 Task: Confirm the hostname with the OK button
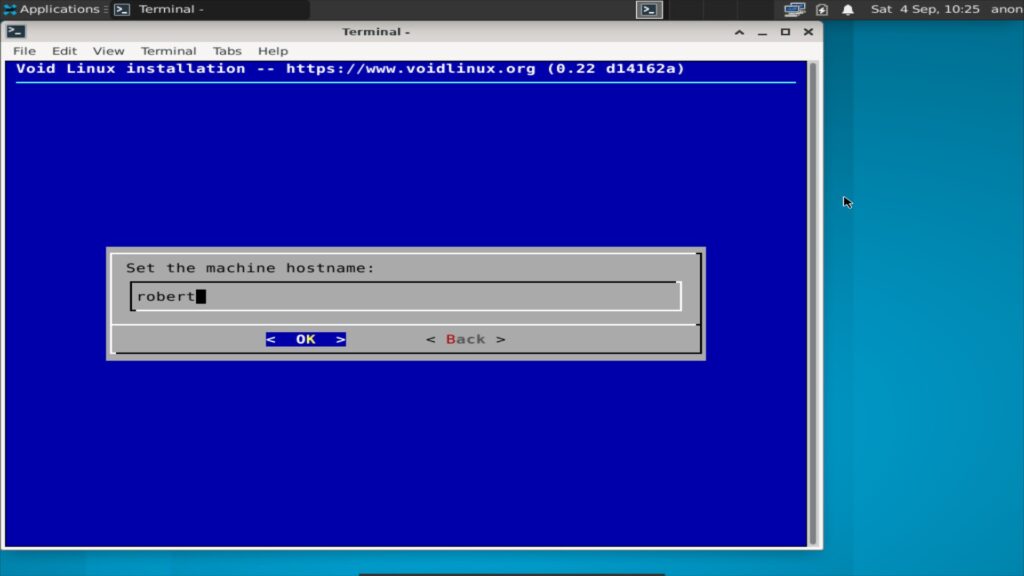pyautogui.click(x=306, y=339)
